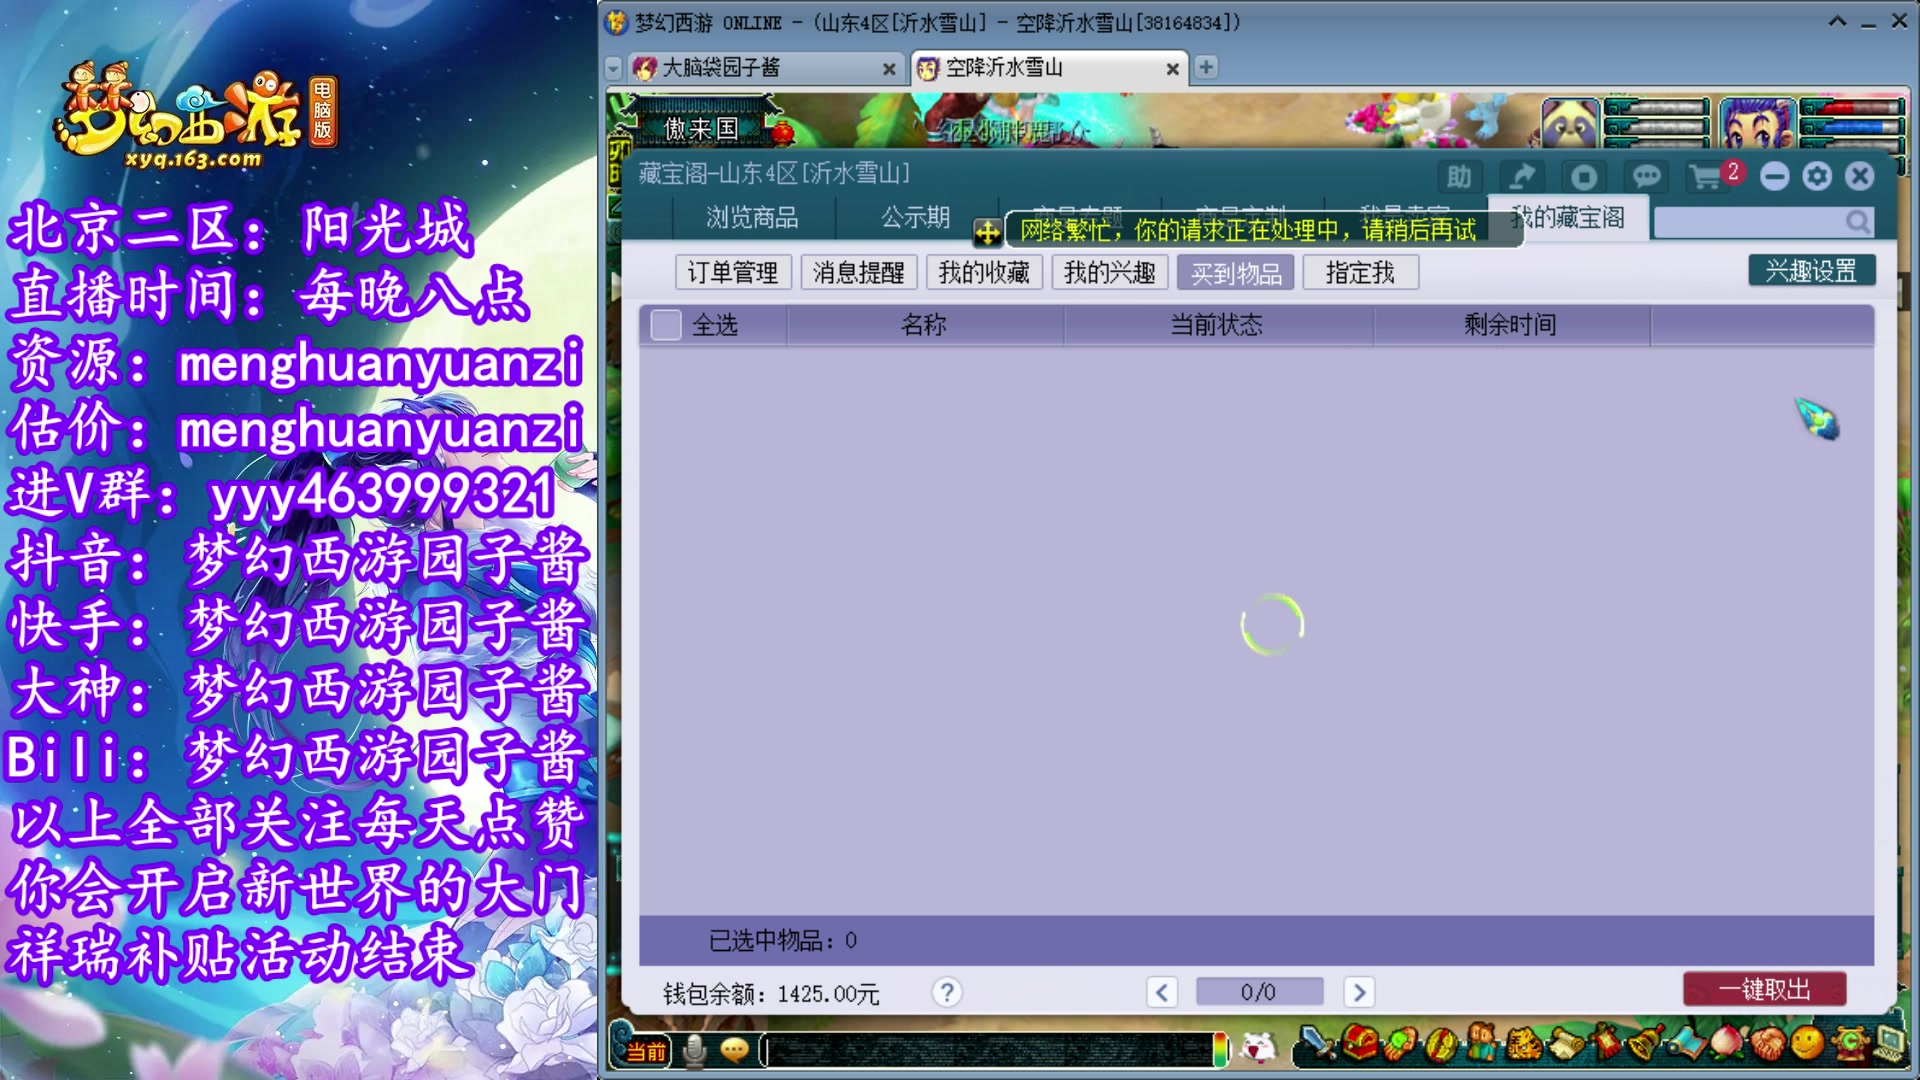Select the 买到物品 section
Image resolution: width=1920 pixels, height=1080 pixels.
tap(1236, 272)
